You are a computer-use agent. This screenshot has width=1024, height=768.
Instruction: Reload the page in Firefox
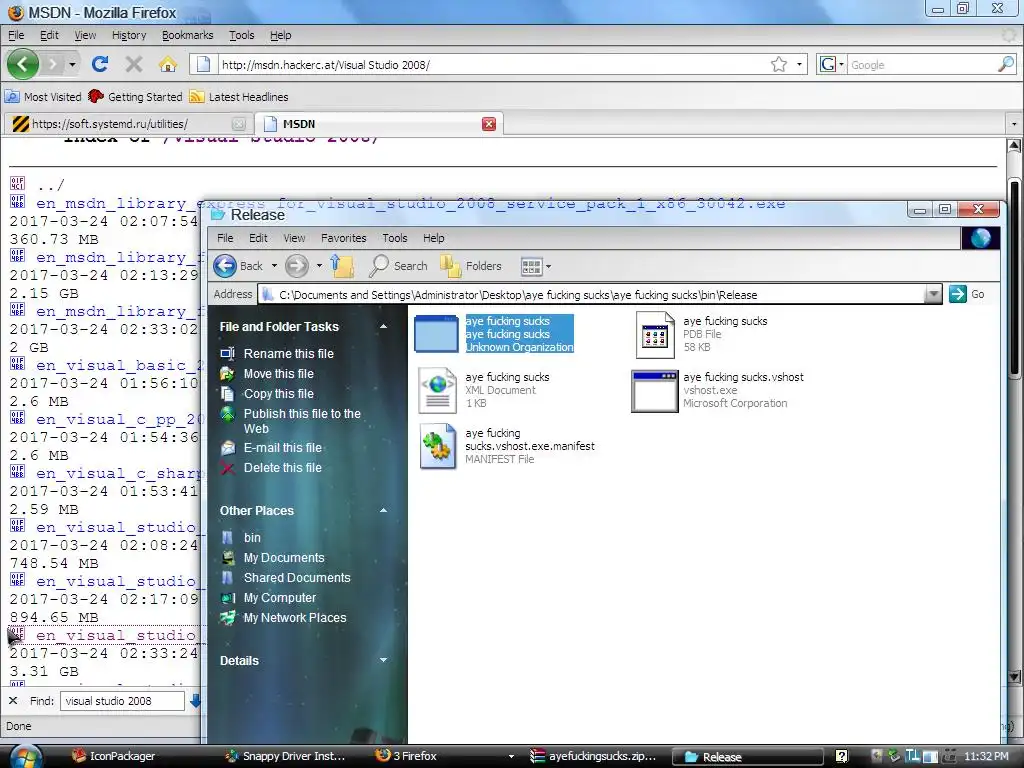[x=100, y=64]
